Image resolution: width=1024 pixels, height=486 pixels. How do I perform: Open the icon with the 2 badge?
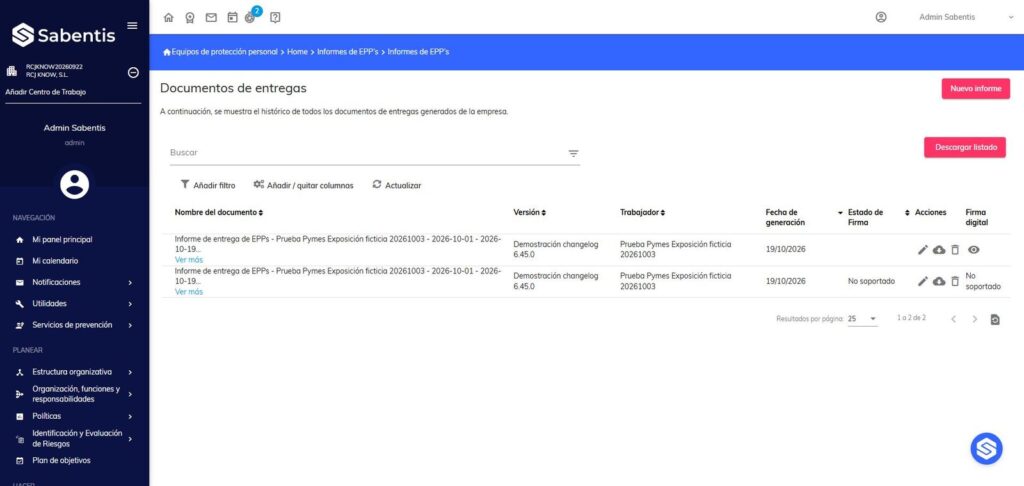pyautogui.click(x=251, y=16)
